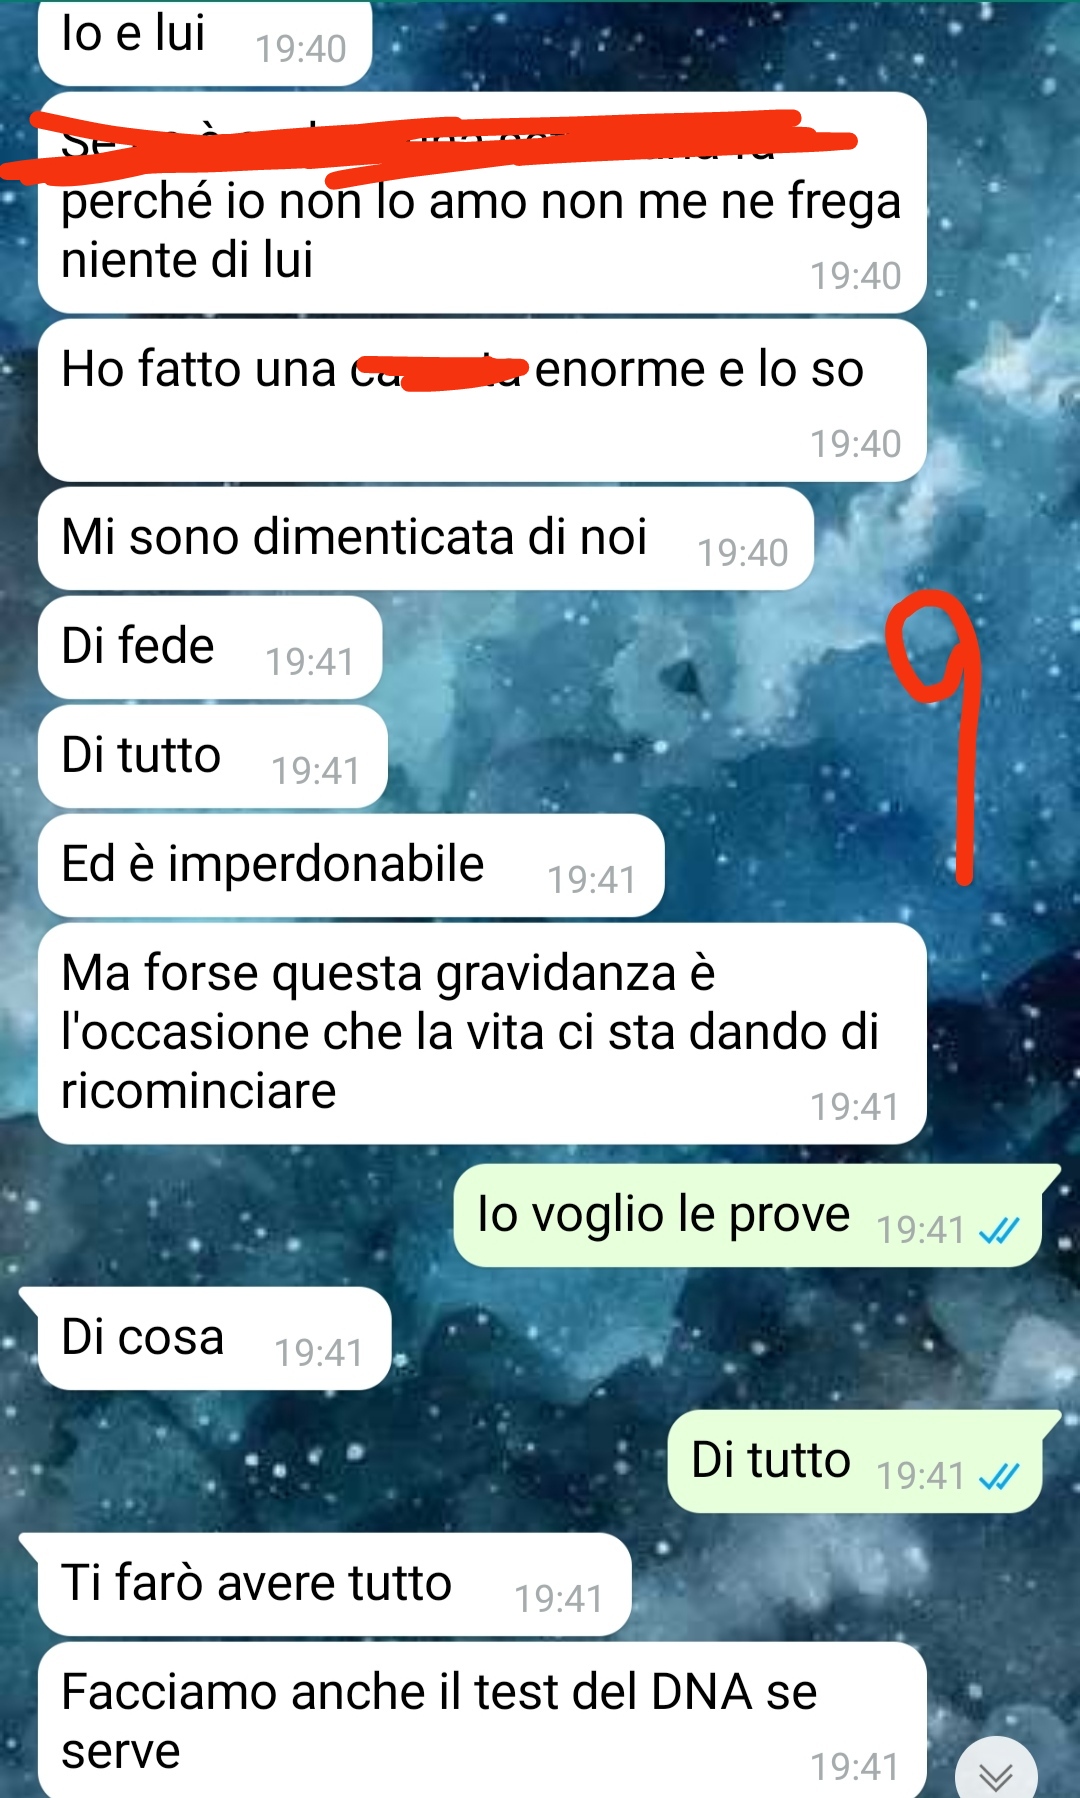Tap the 'Ed è imperdonabile' message

(x=351, y=865)
